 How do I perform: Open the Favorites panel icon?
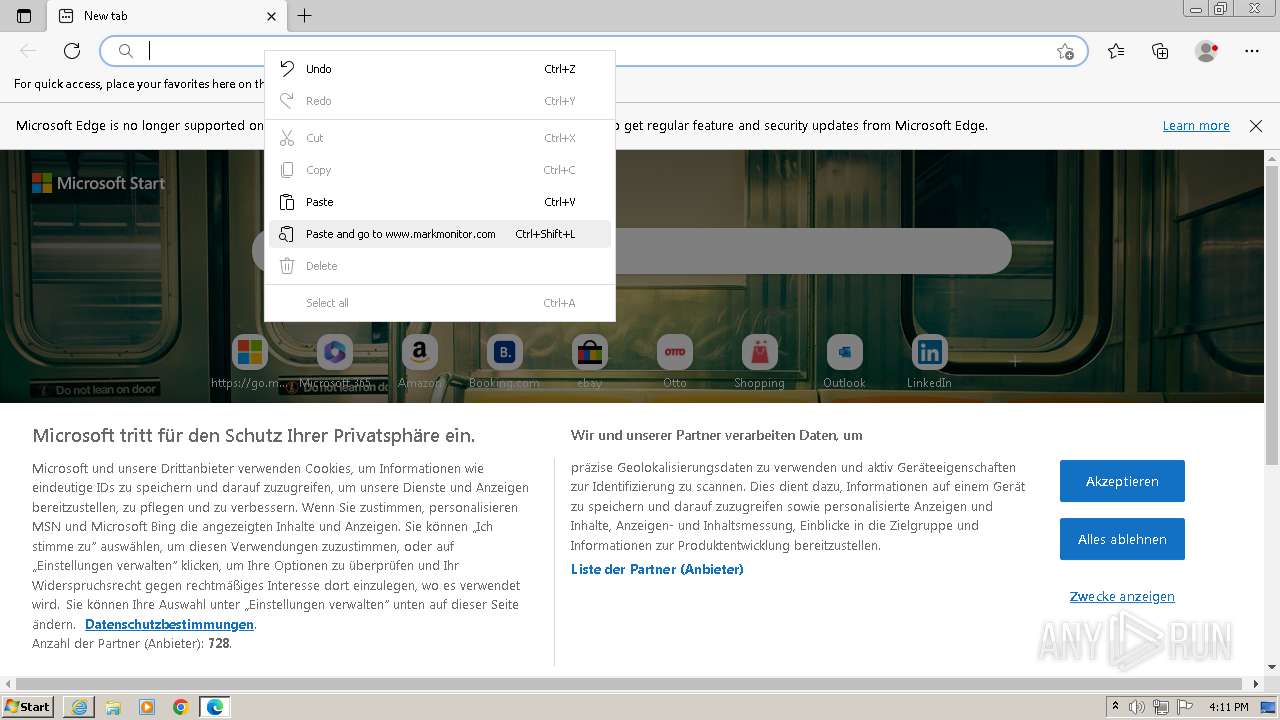(1116, 51)
